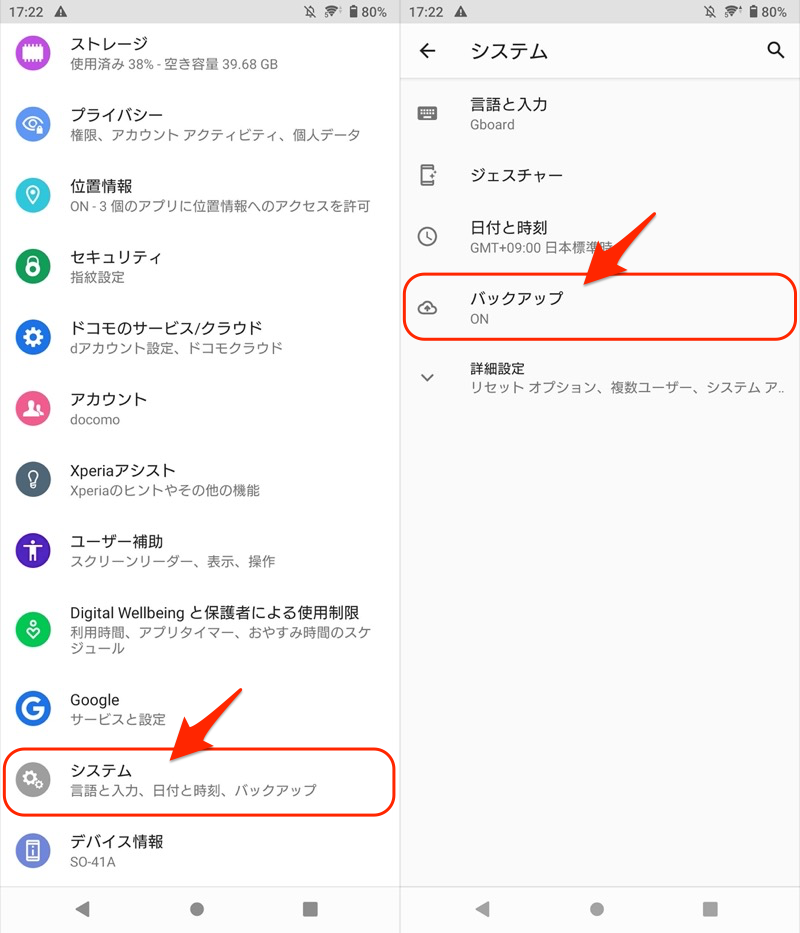Expand 詳細設定 advanced settings row
The height and width of the screenshot is (933, 800).
click(600, 377)
